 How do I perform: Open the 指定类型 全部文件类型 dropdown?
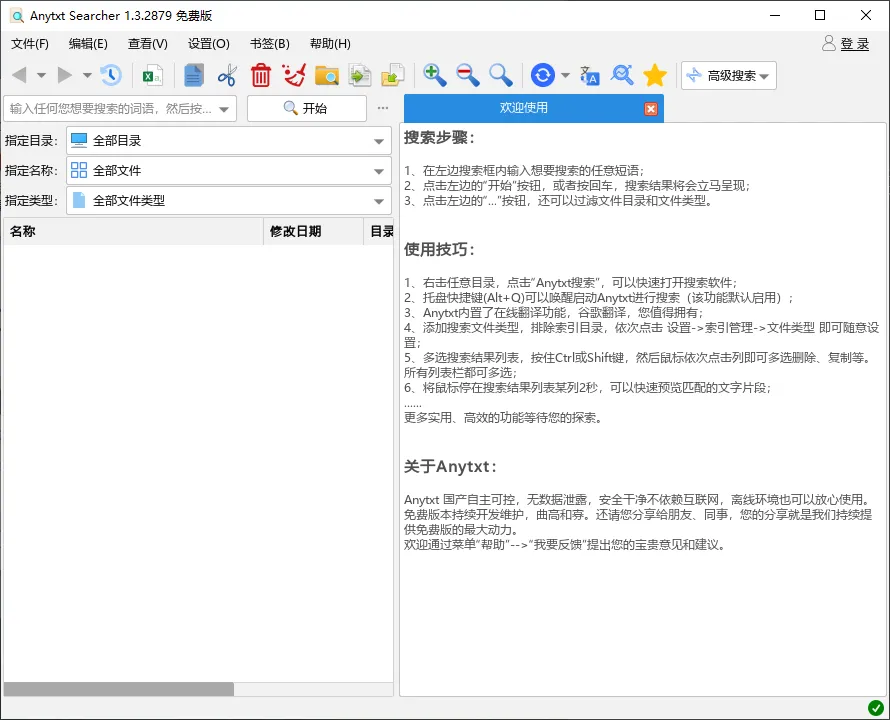coord(229,200)
